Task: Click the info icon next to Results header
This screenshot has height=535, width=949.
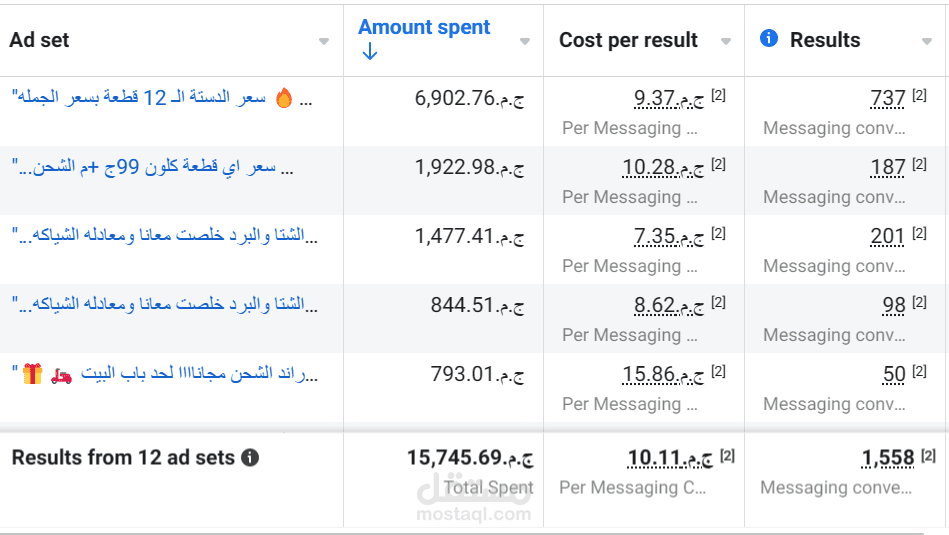Action: click(x=768, y=38)
